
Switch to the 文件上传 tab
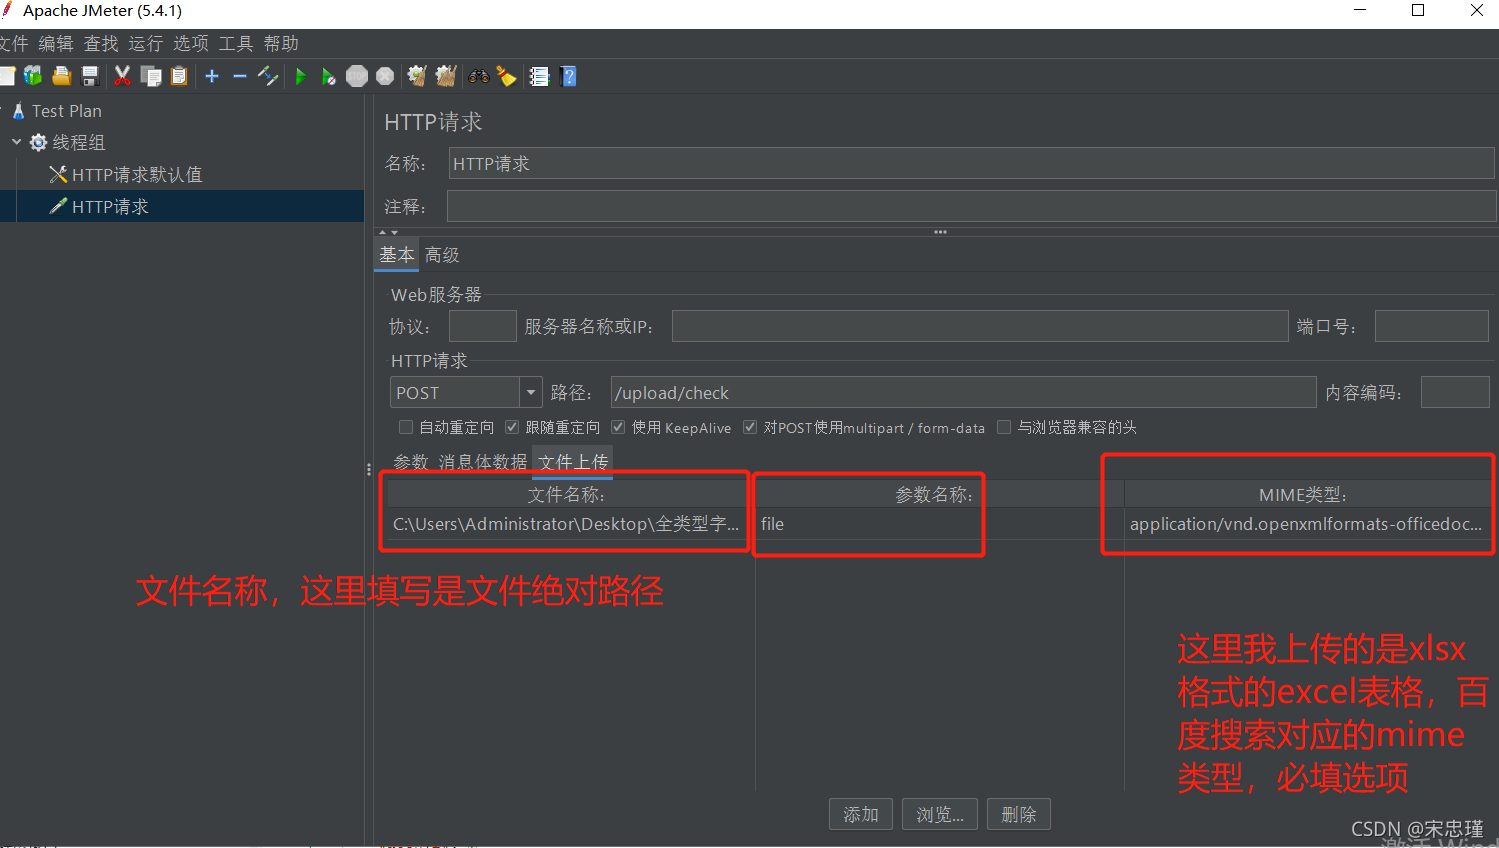pyautogui.click(x=573, y=461)
